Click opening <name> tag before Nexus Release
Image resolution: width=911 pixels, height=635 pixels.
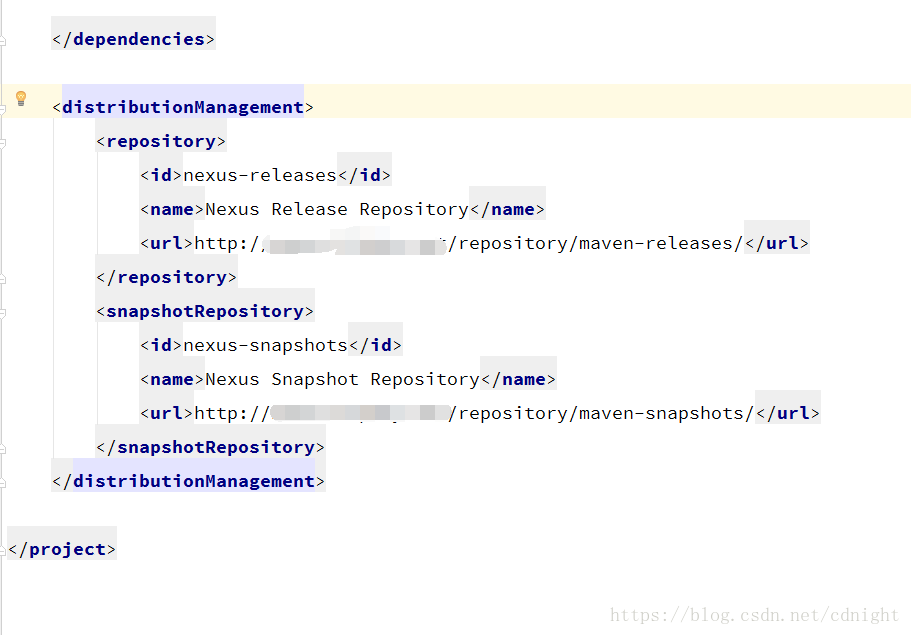click(x=172, y=209)
